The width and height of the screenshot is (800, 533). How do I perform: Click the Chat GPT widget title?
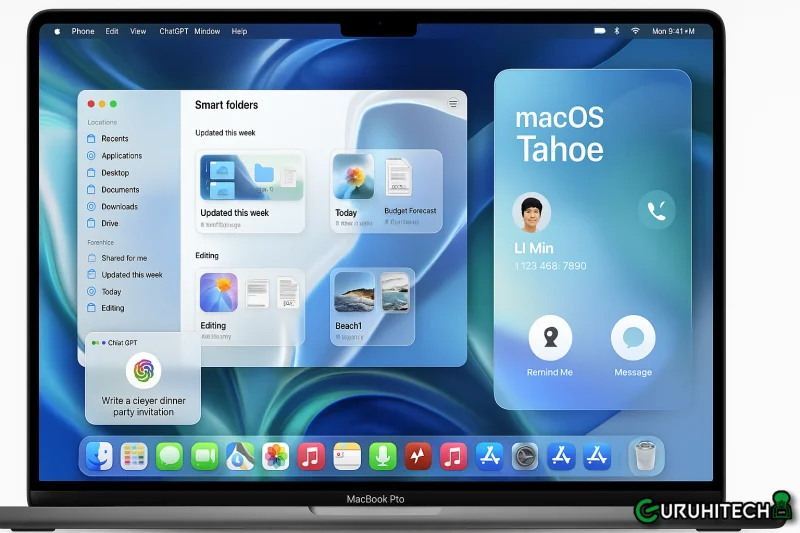pyautogui.click(x=122, y=343)
